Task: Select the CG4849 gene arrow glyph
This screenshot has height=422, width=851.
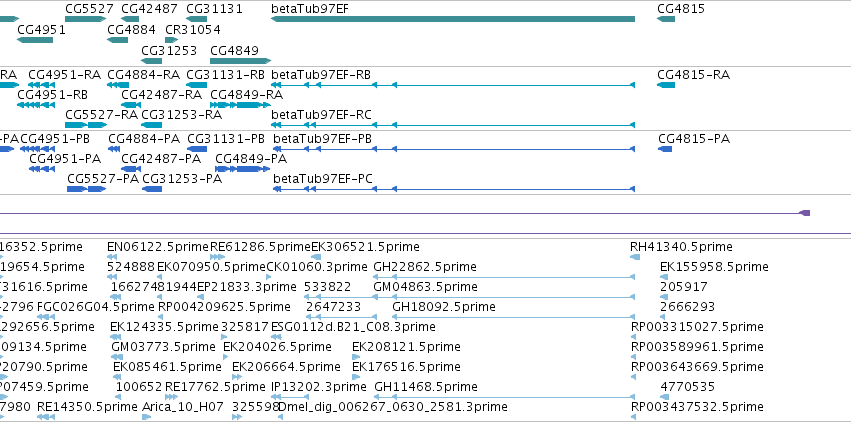Action: (x=240, y=61)
